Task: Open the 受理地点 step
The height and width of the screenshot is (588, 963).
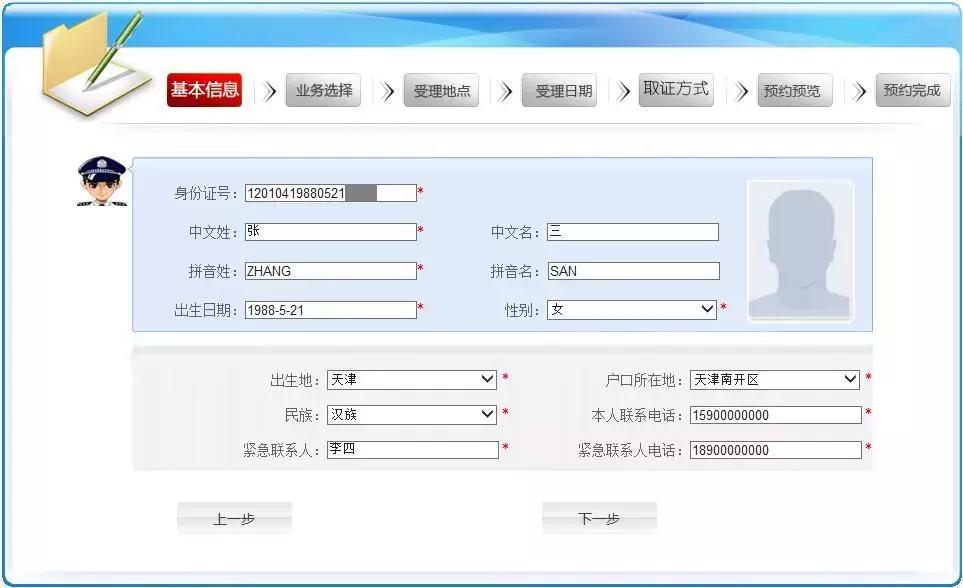Action: click(440, 89)
